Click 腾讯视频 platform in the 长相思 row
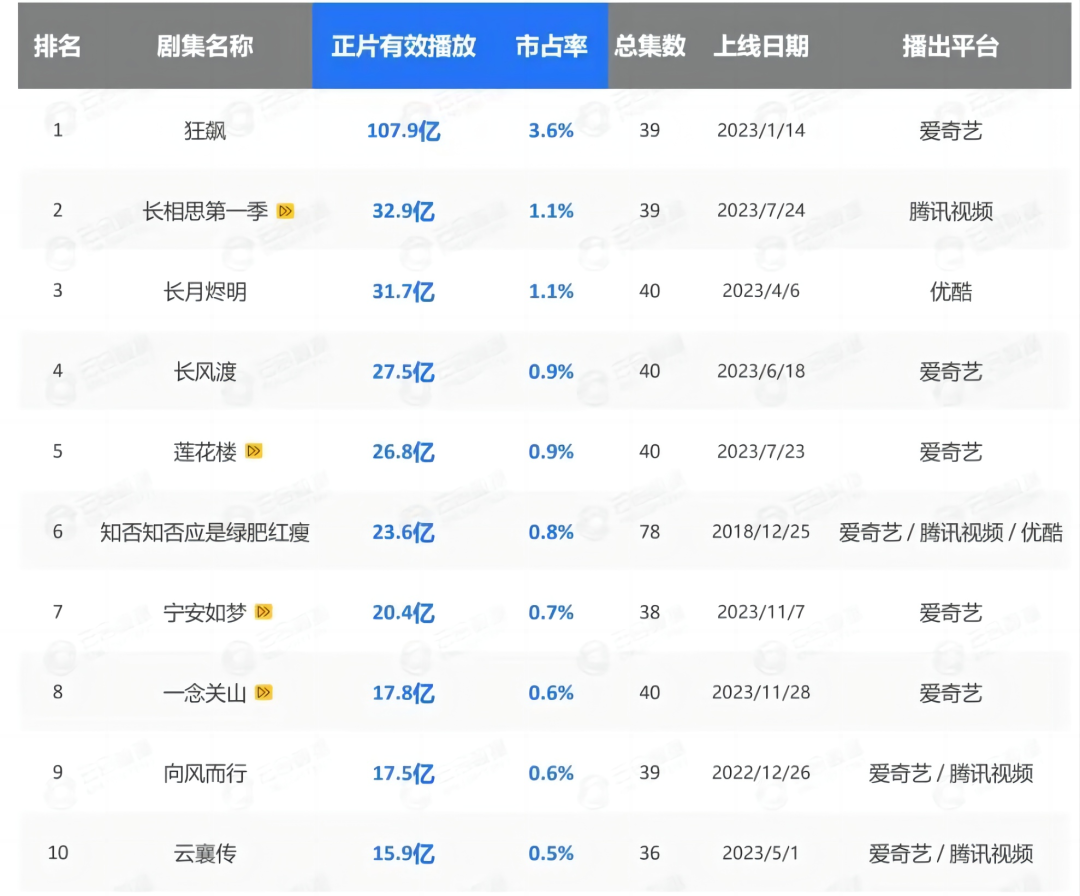 coord(950,211)
